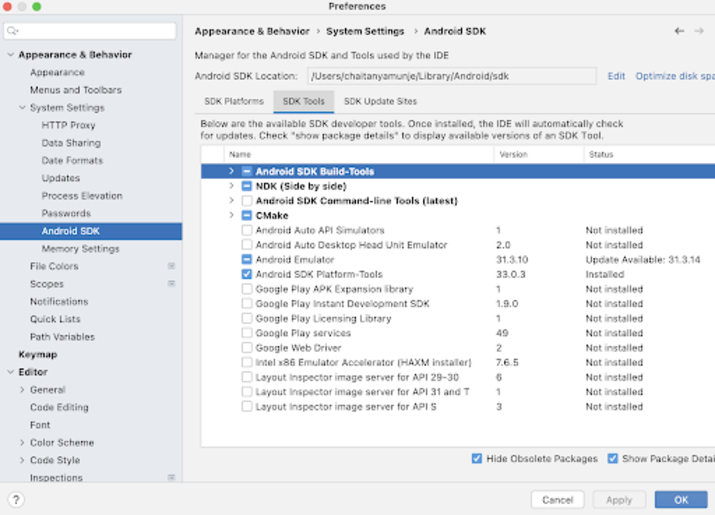Image resolution: width=715 pixels, height=515 pixels.
Task: Switch to the SDK Platforms tab
Action: tap(234, 101)
